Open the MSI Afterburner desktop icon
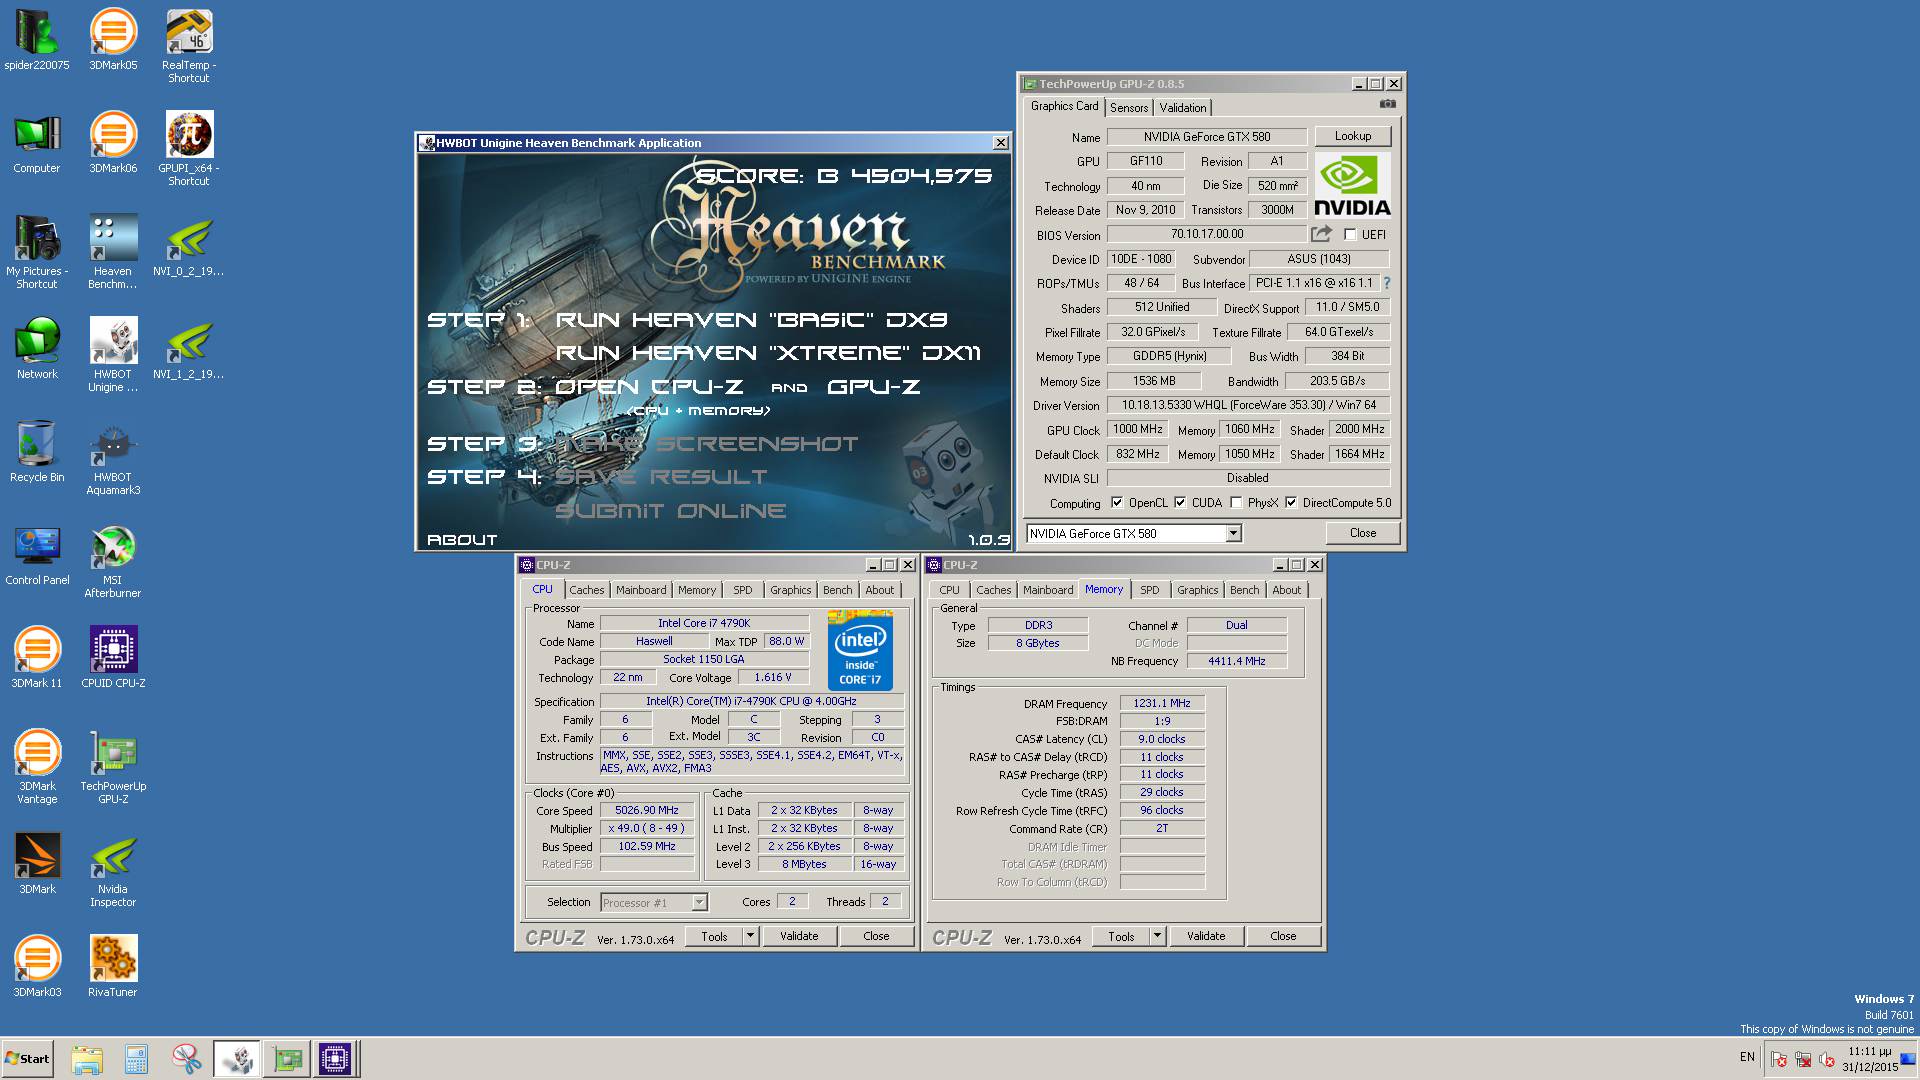 [x=113, y=561]
